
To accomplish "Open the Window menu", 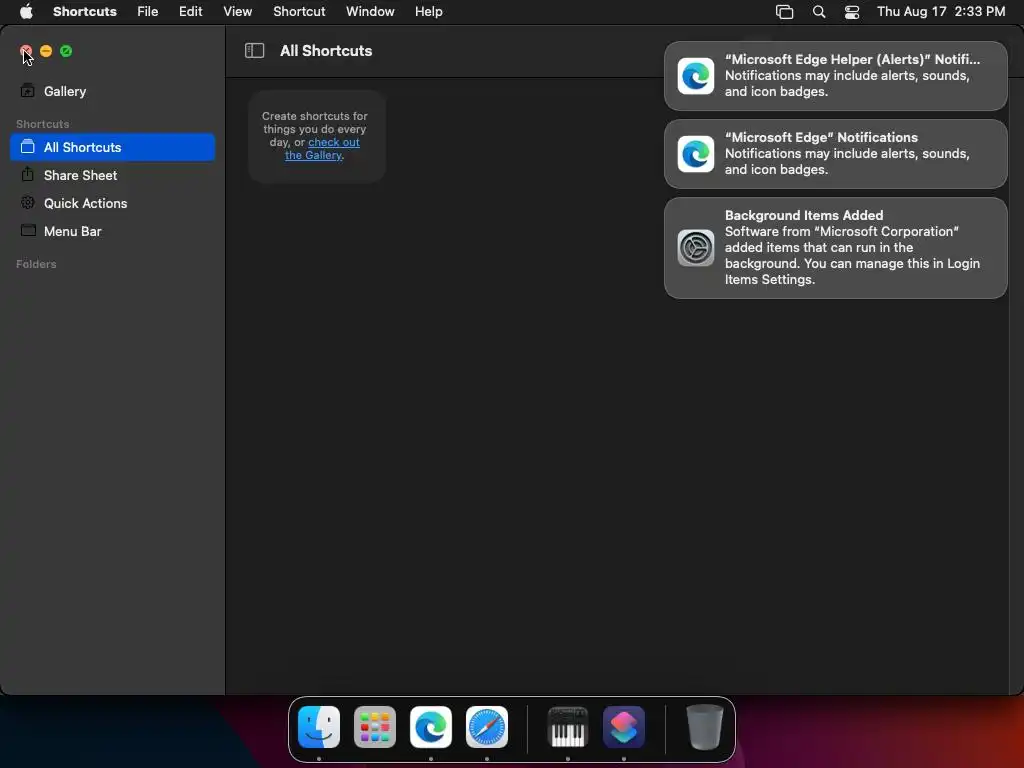I will tap(370, 11).
